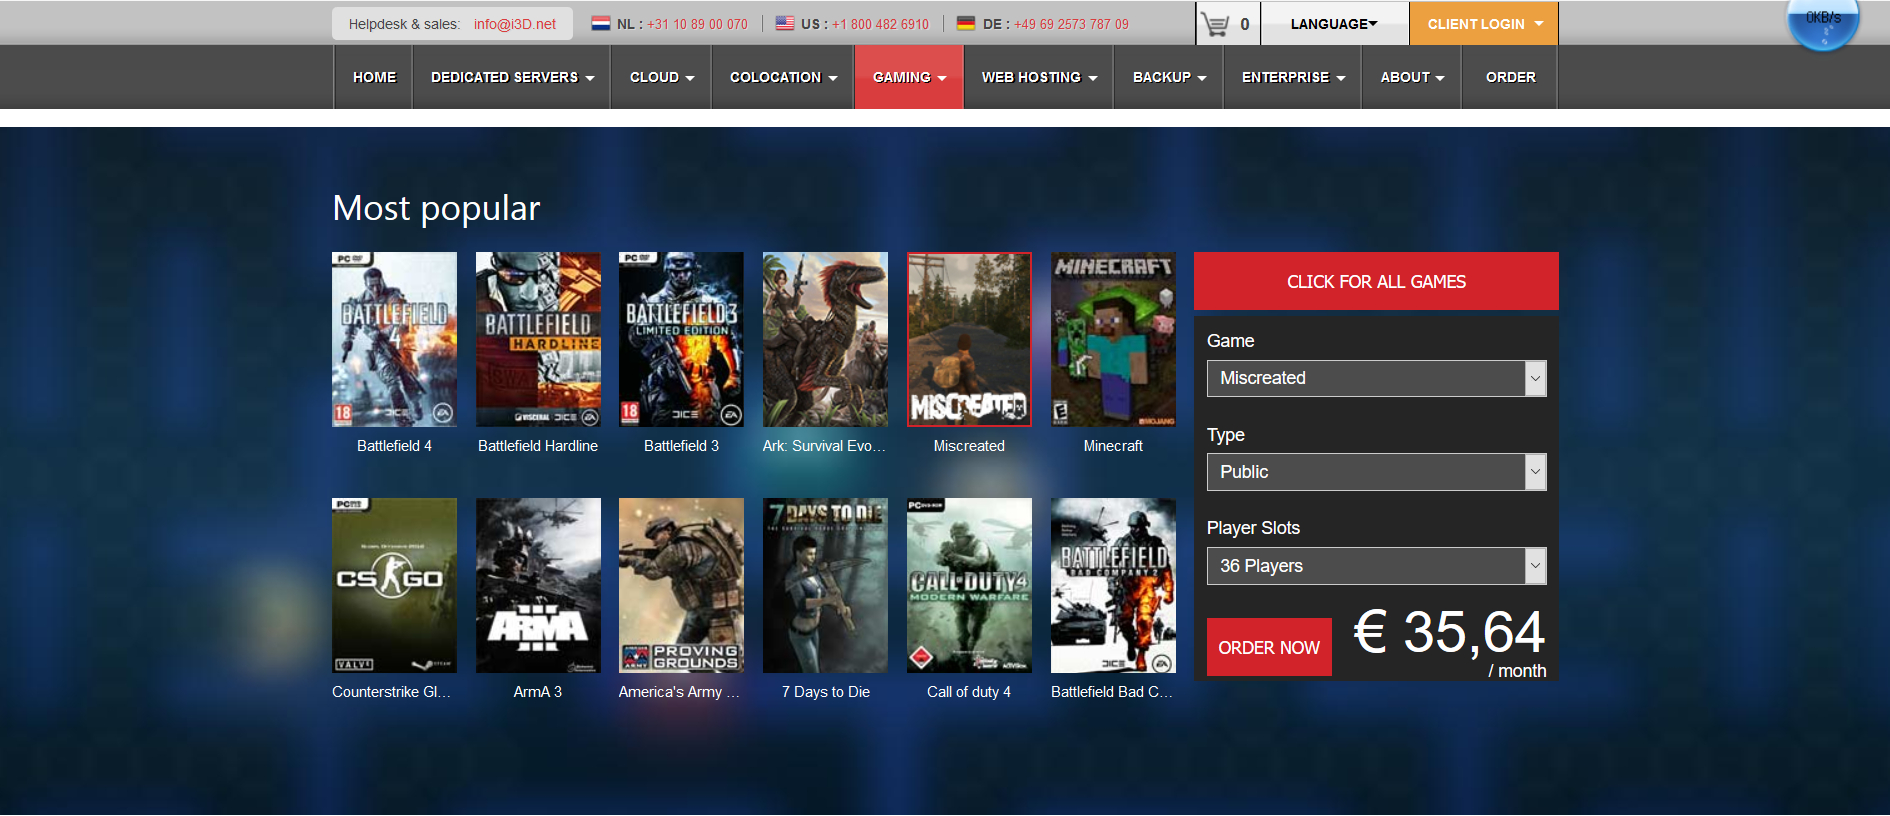Click the Miscreated title under its cover

tap(969, 446)
